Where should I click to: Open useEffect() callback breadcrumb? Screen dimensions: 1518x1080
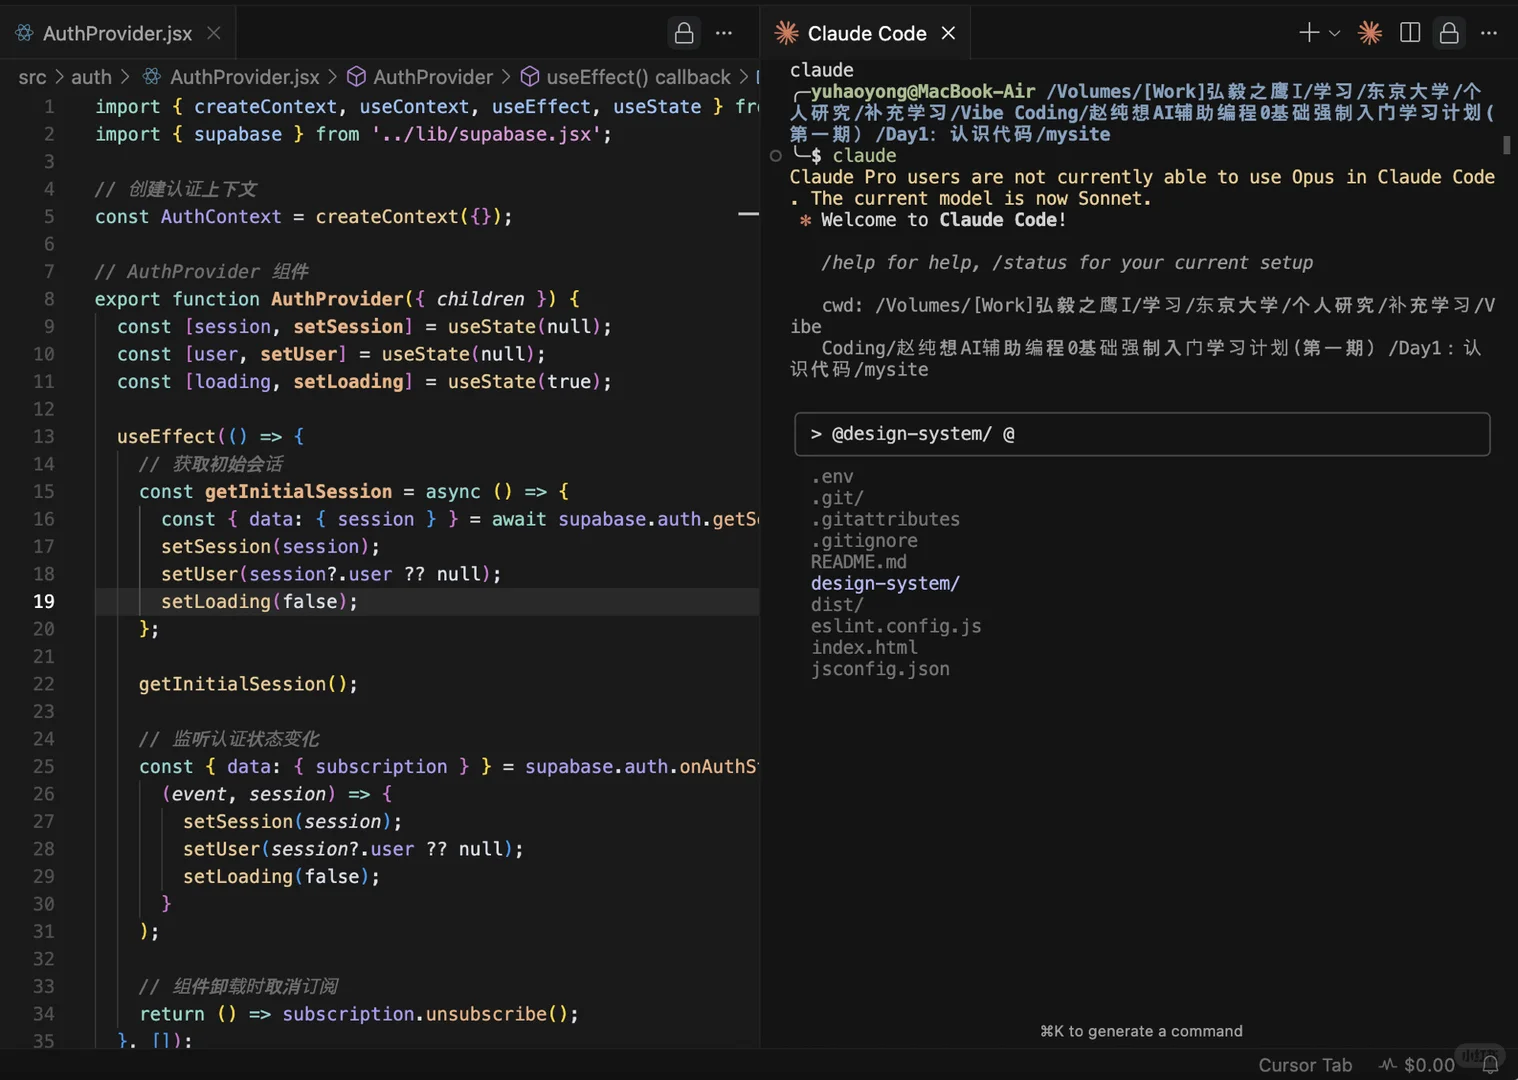(626, 77)
